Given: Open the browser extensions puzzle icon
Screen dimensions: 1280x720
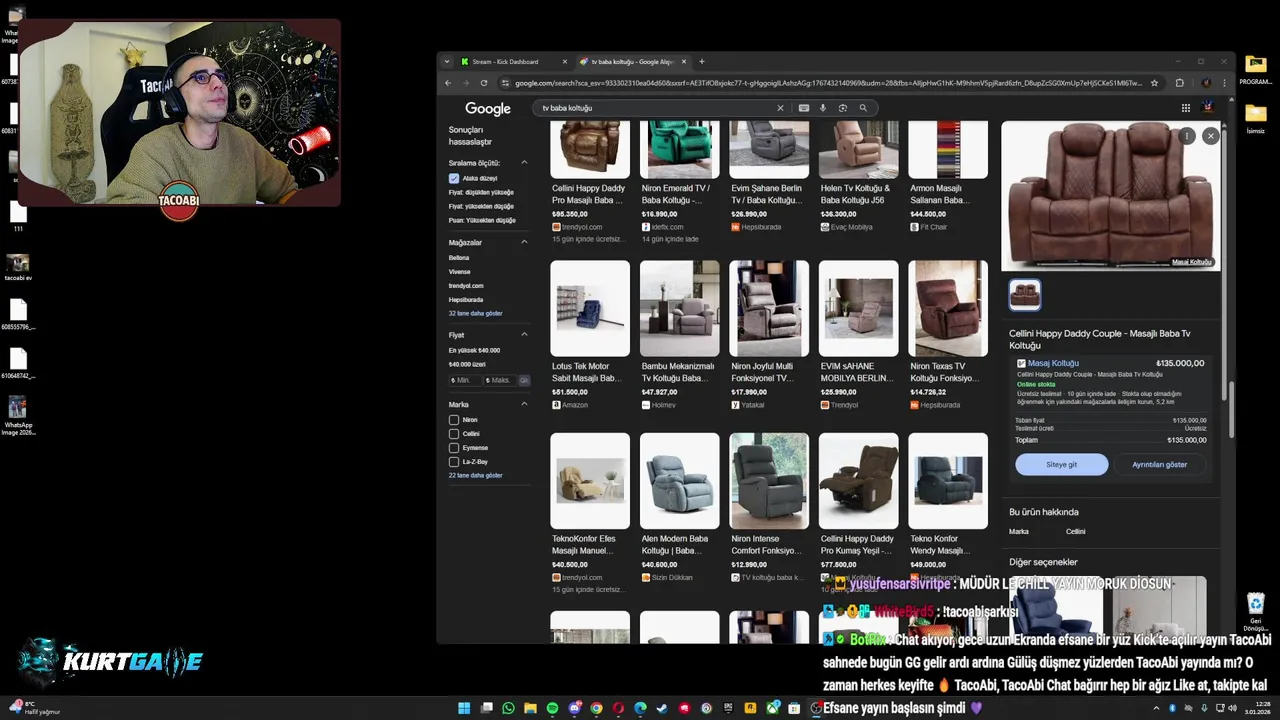Looking at the screenshot, I should [x=1180, y=83].
